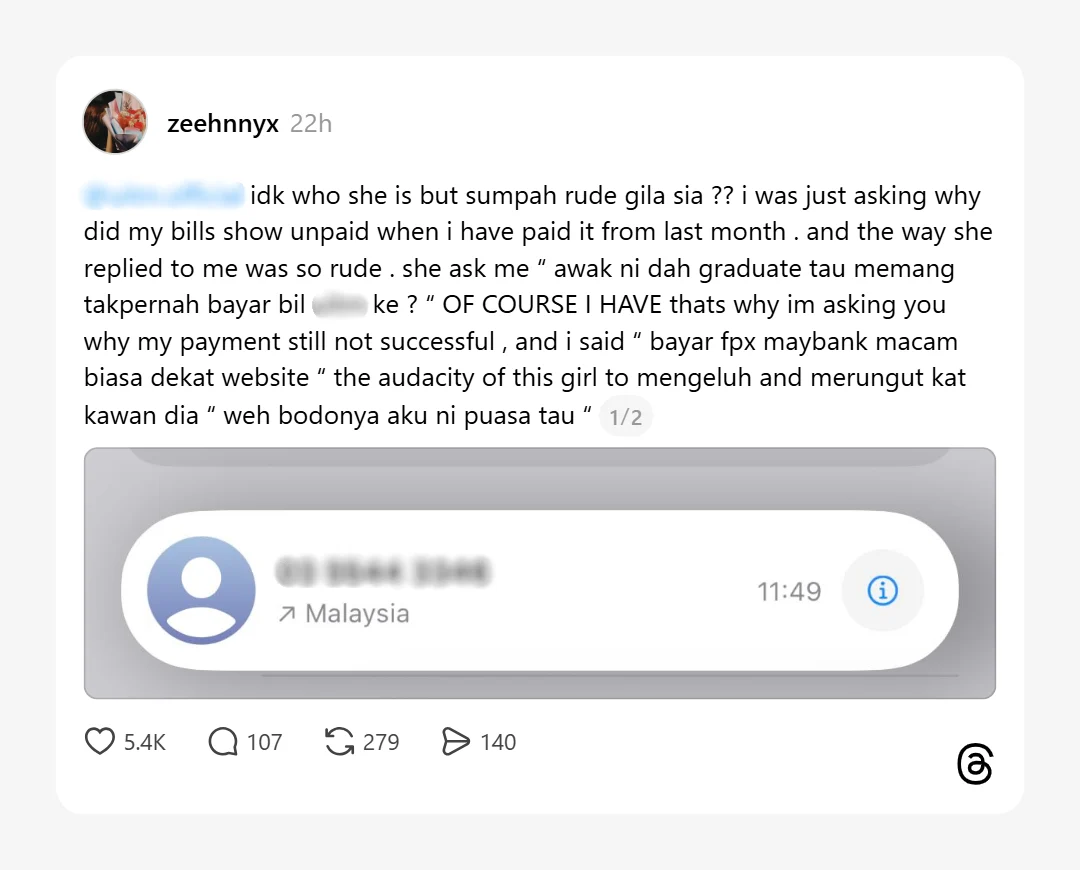Viewport: 1080px width, 870px height.
Task: Open comments with the speech bubble icon
Action: tap(222, 742)
